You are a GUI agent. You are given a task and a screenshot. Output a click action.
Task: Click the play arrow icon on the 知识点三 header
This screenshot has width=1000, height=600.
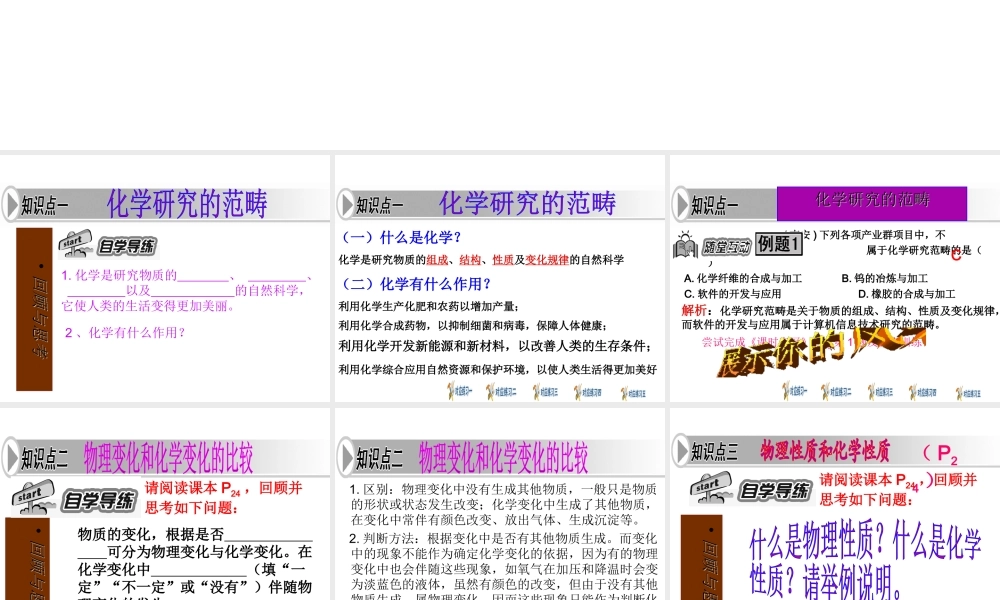[x=681, y=451]
